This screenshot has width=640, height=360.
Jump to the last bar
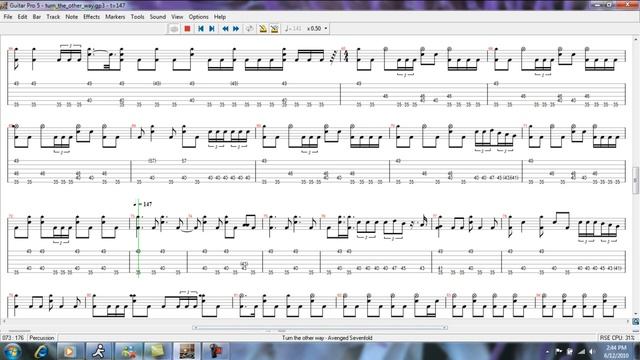(212, 29)
